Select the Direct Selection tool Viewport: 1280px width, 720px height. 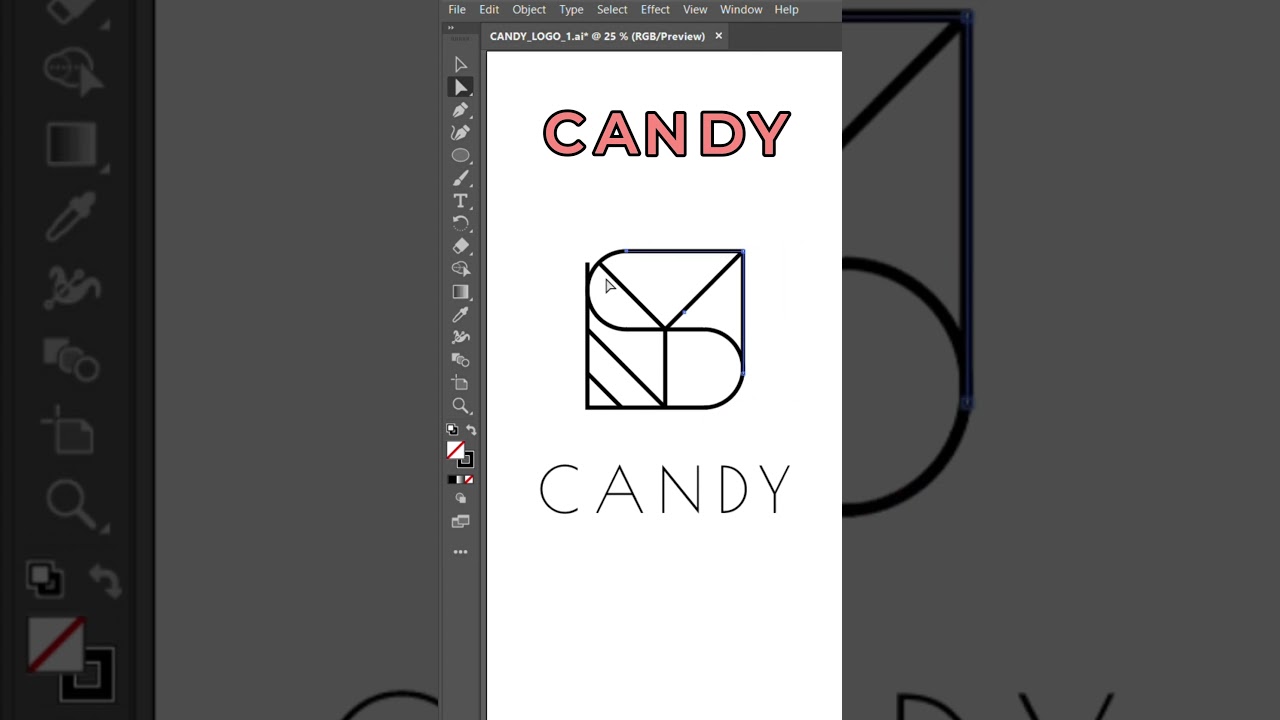tap(460, 87)
